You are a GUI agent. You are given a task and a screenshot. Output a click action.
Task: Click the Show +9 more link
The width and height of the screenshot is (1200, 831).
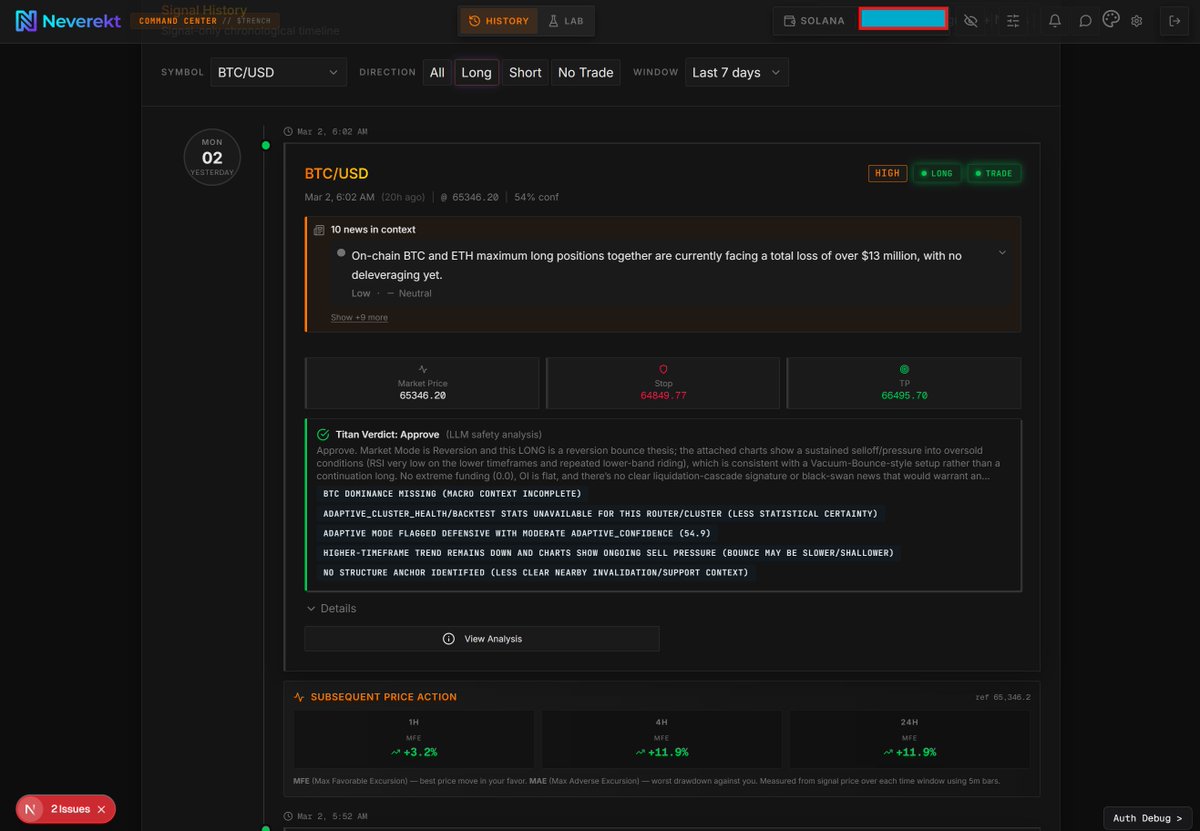(x=359, y=318)
